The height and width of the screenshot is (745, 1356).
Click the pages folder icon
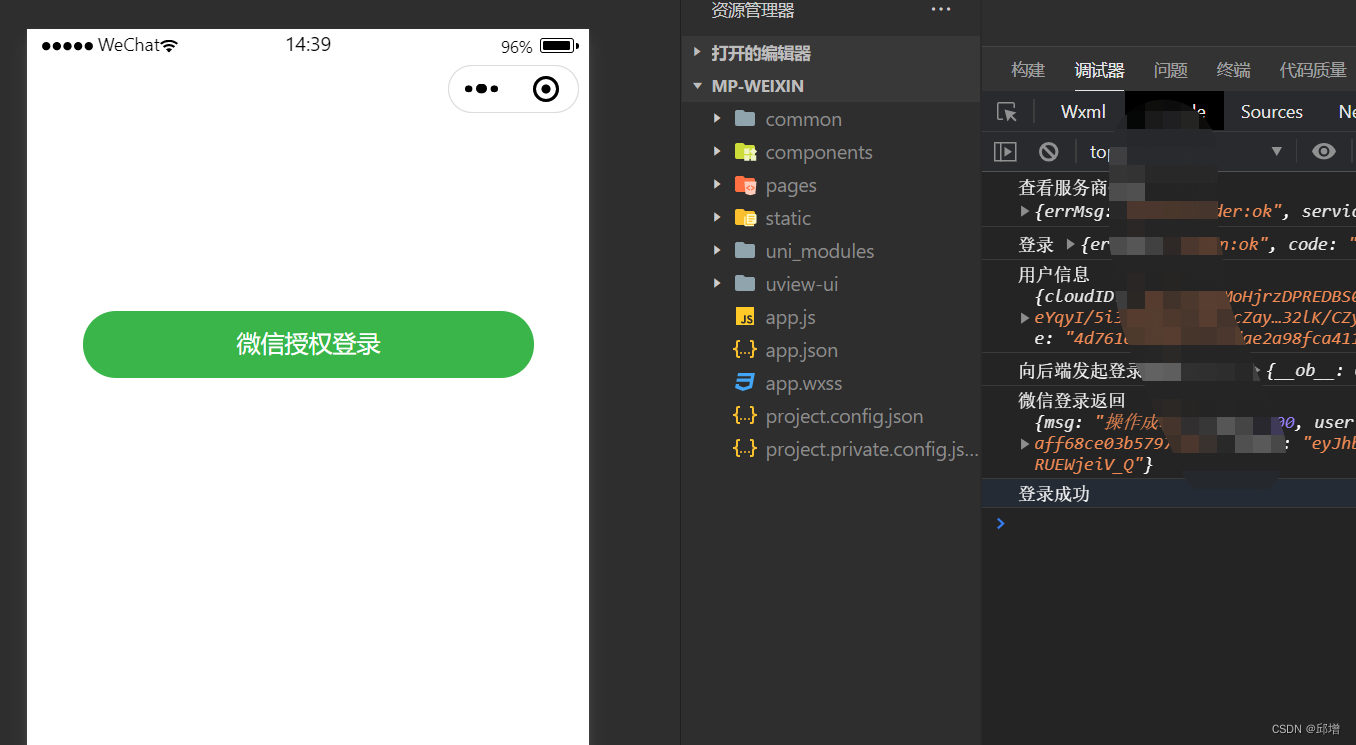point(745,185)
